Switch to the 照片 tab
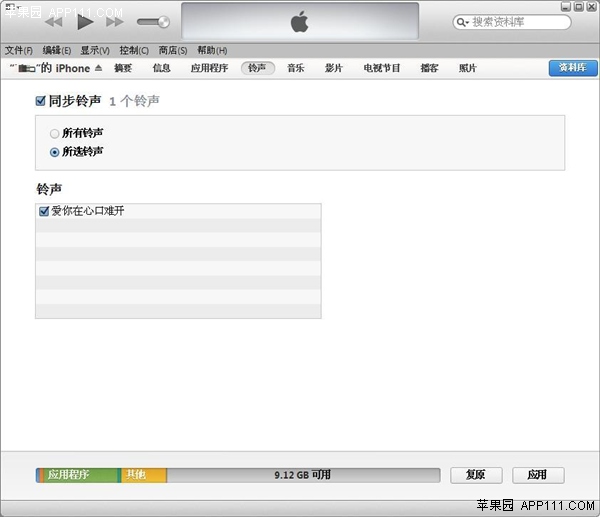This screenshot has width=600, height=517. (468, 68)
